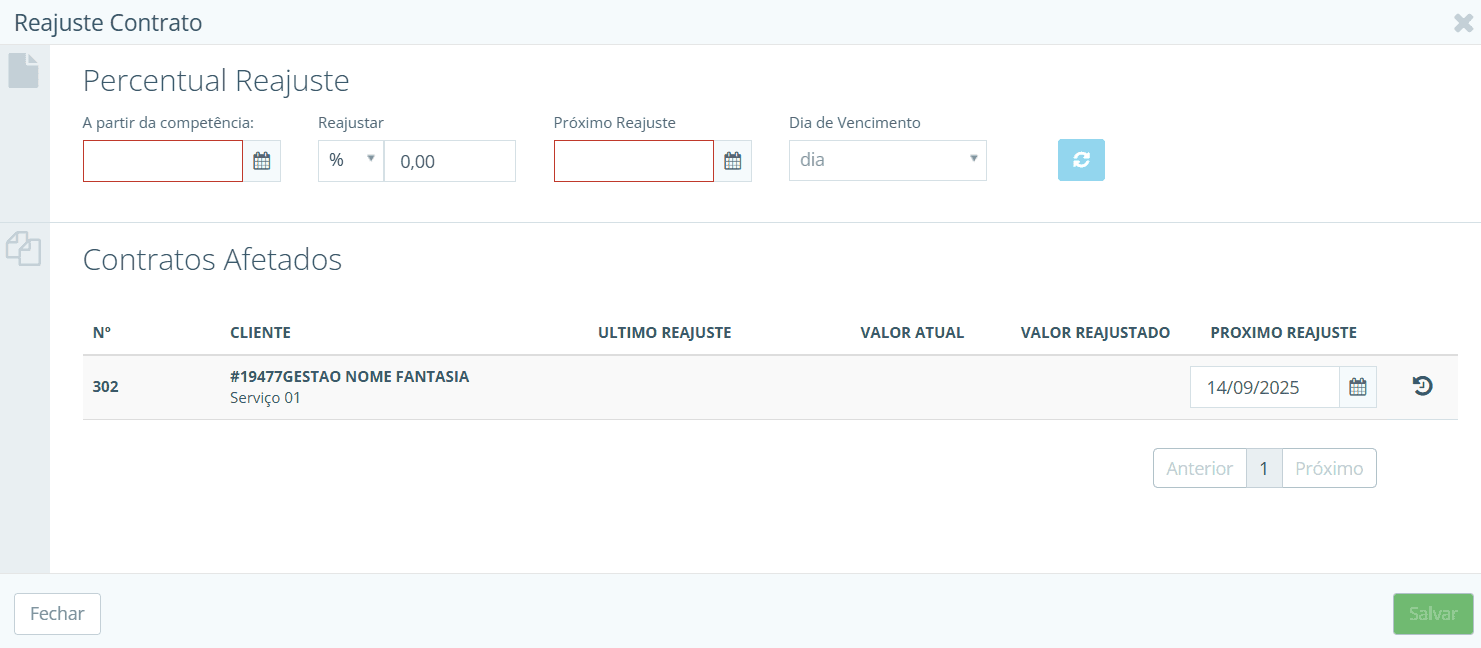Click the blue refresh/recalculate button
Viewport: 1481px width, 648px height.
pos(1081,160)
